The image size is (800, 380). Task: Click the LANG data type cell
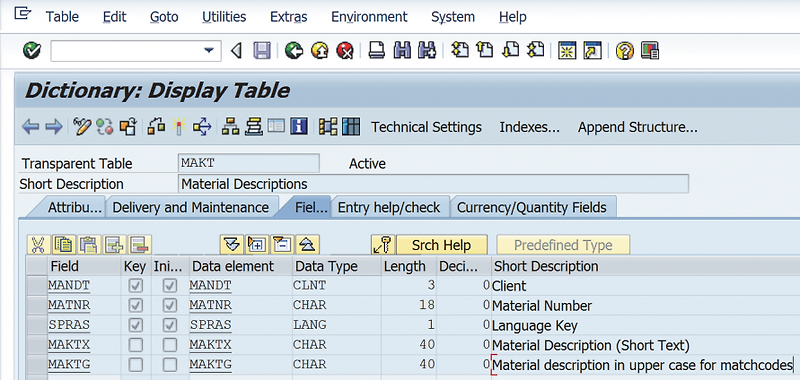pyautogui.click(x=337, y=325)
